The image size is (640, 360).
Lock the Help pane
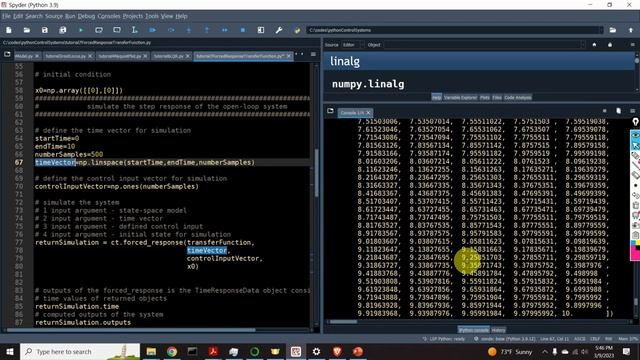tap(610, 45)
